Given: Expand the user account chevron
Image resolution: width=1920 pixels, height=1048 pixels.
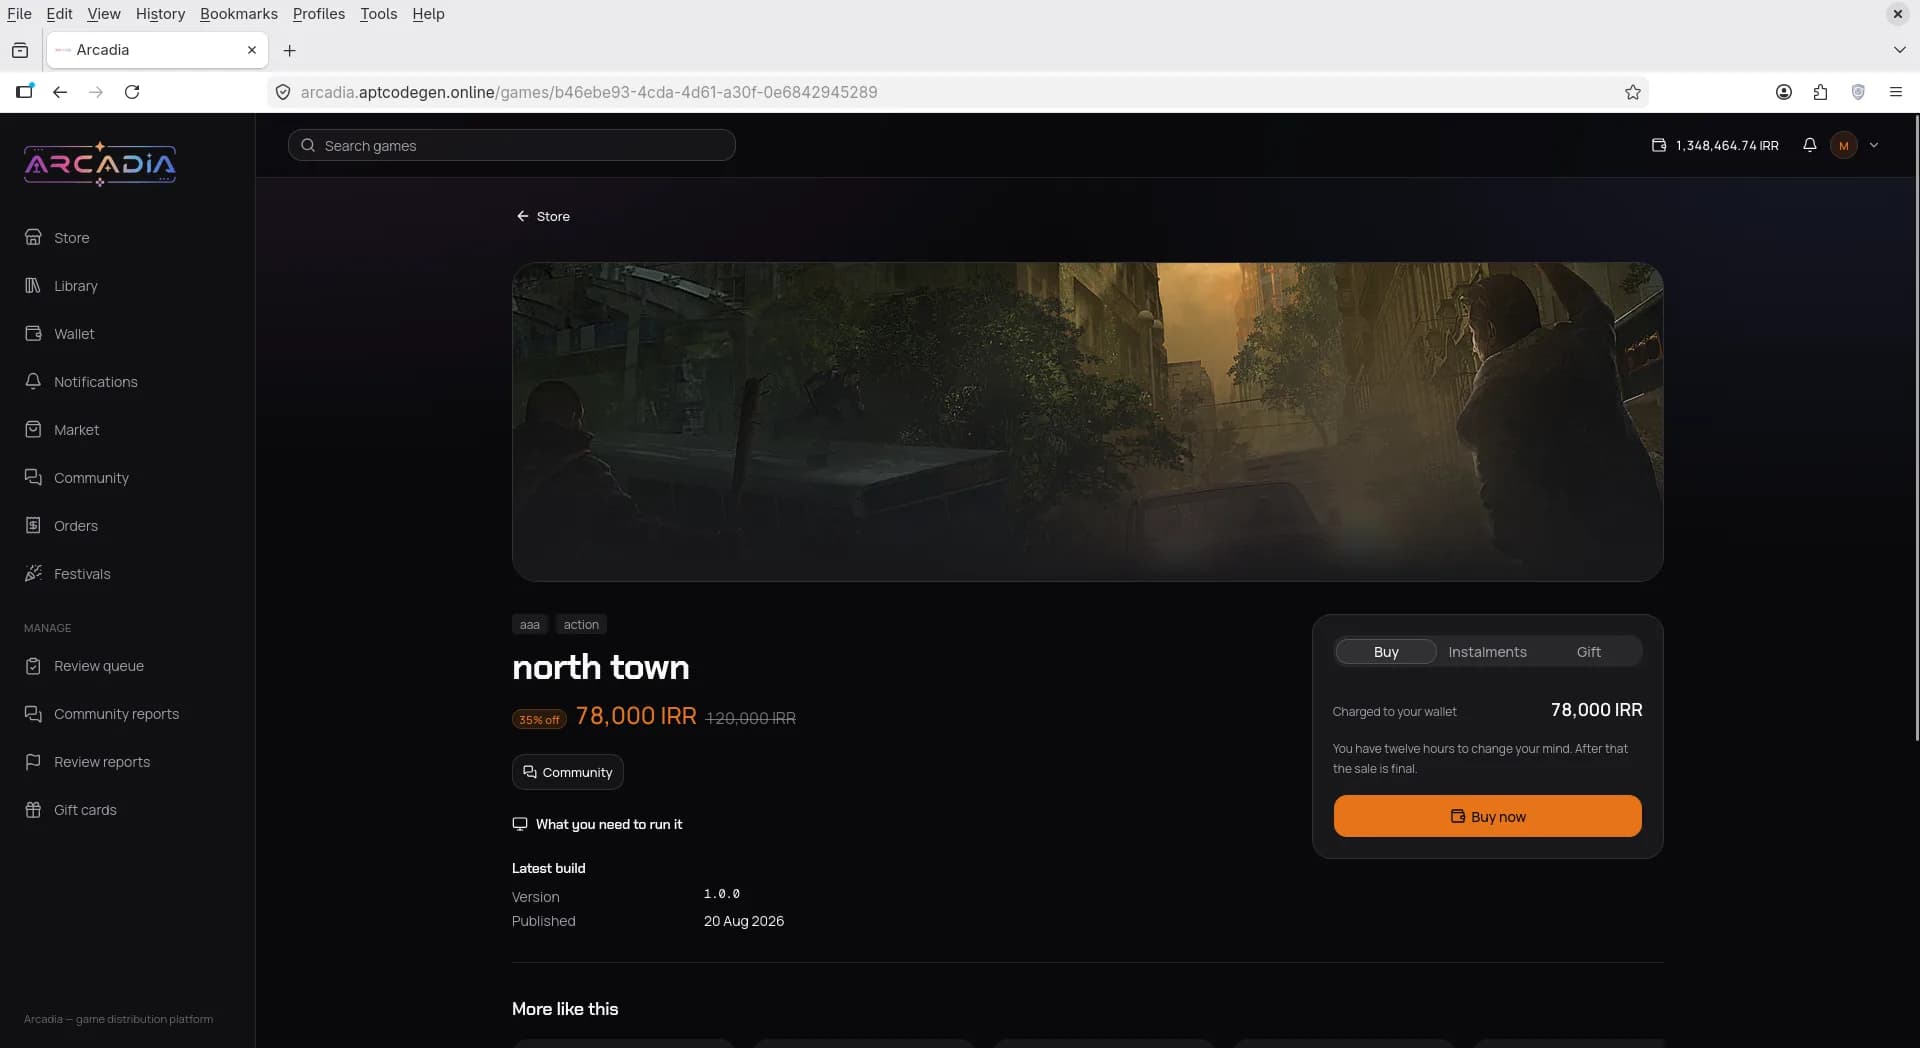Looking at the screenshot, I should (x=1874, y=145).
